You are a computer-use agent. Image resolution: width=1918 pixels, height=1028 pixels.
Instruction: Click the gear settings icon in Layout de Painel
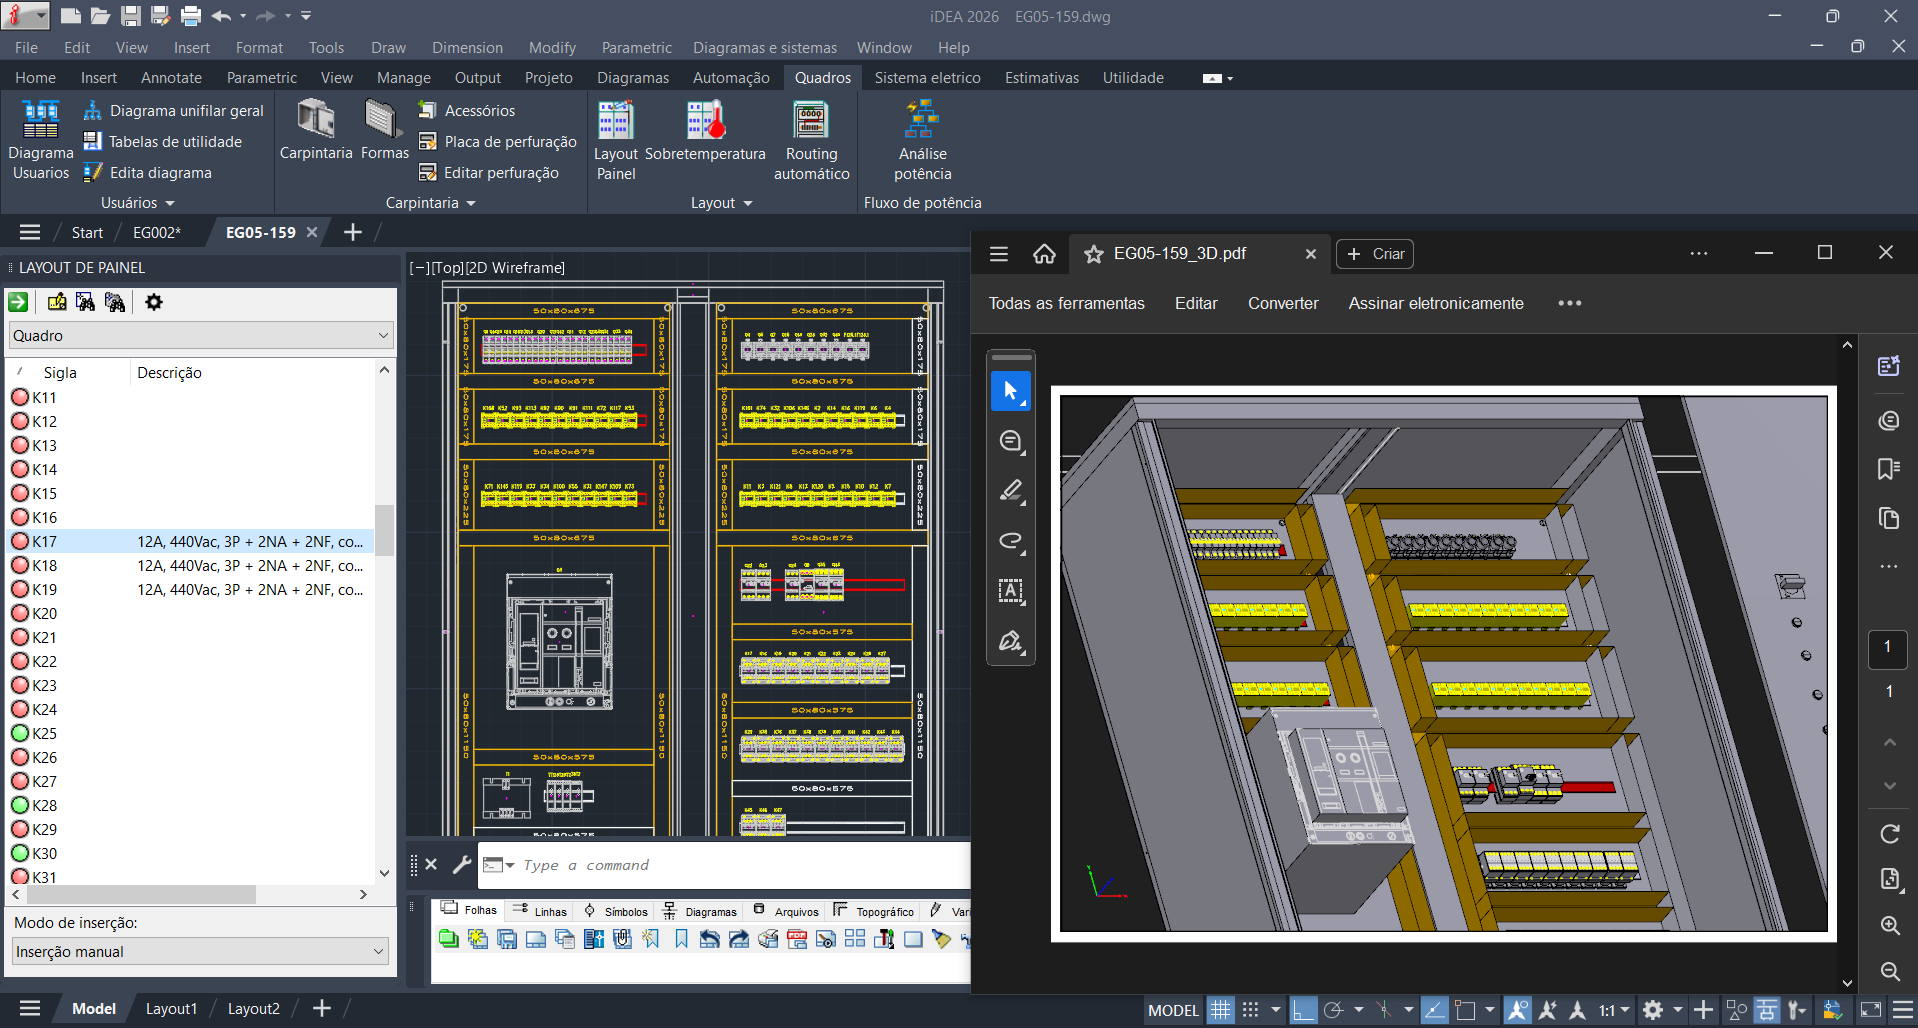tap(154, 302)
